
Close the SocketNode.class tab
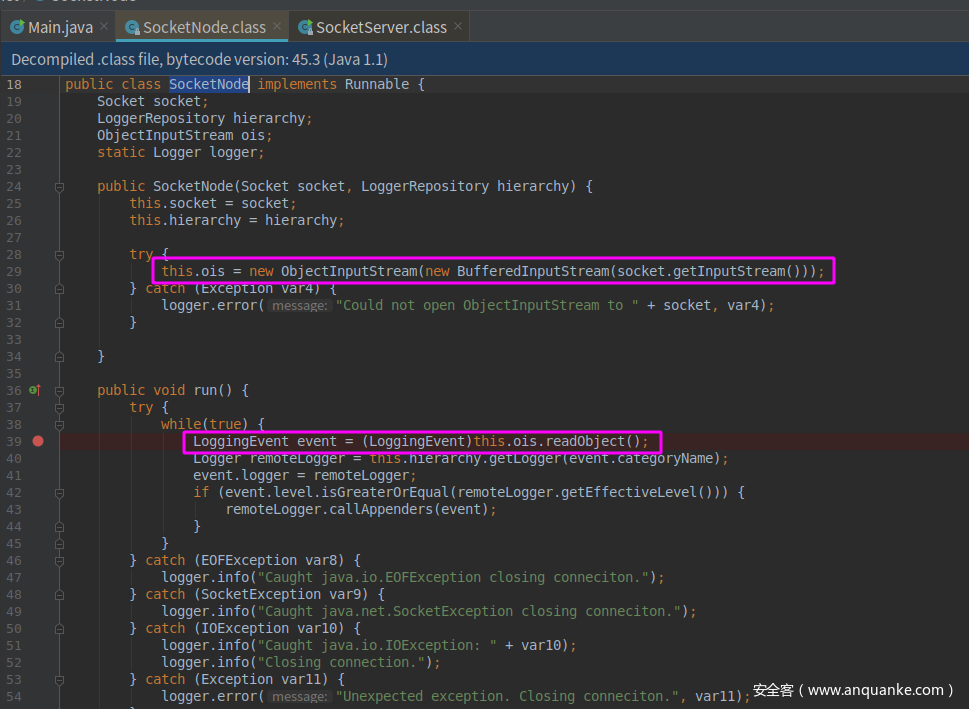click(277, 26)
